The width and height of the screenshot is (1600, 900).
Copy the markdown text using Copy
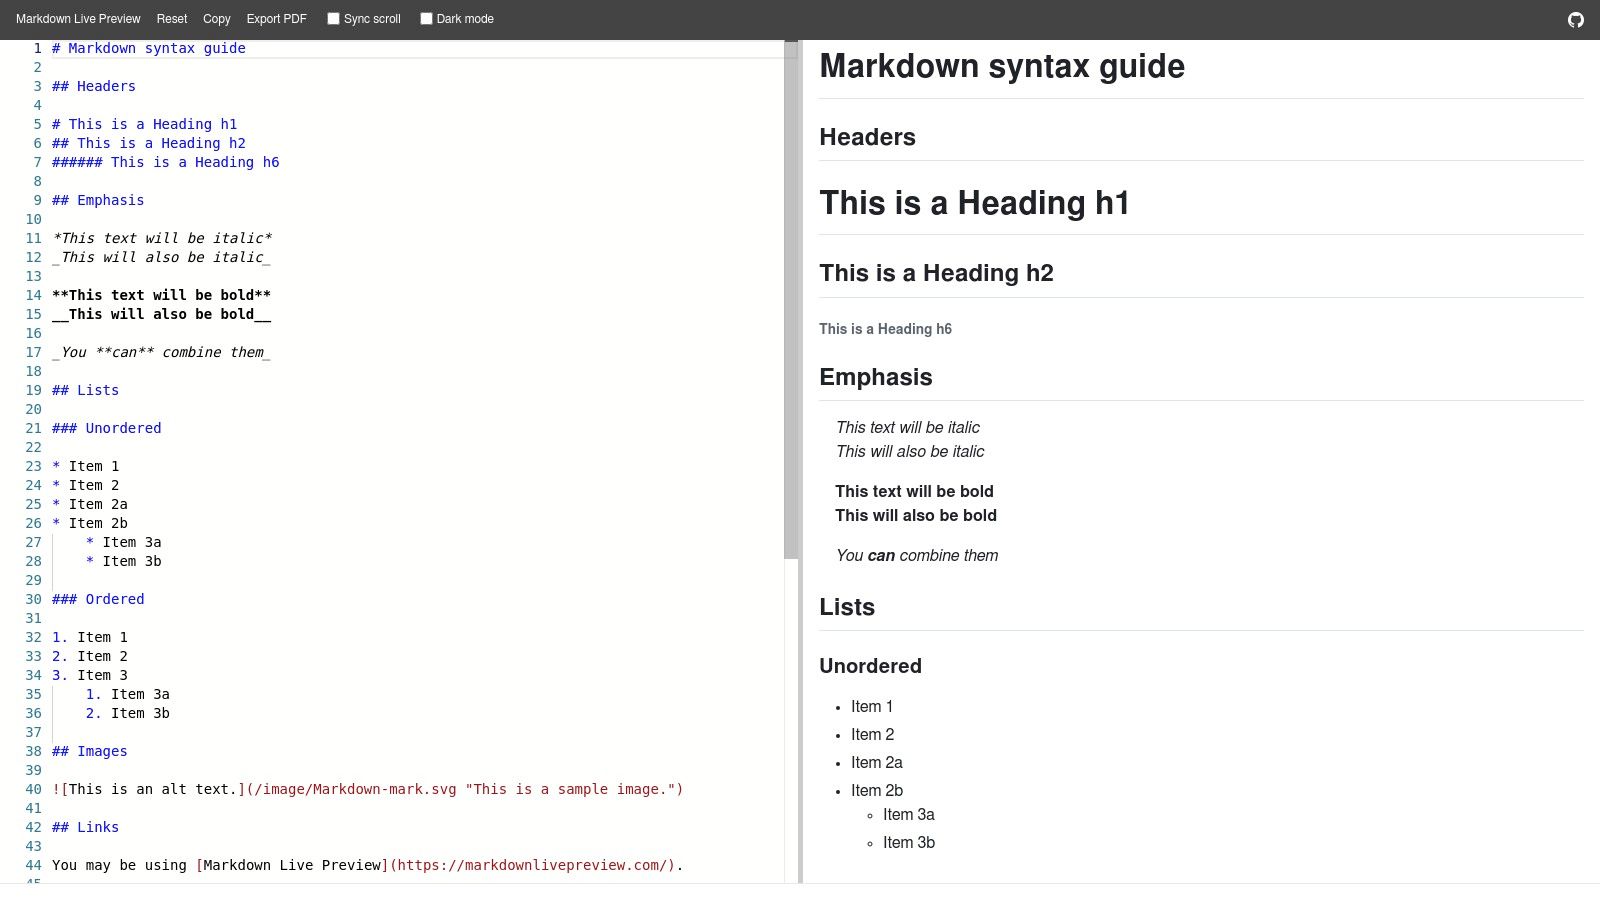coord(216,19)
